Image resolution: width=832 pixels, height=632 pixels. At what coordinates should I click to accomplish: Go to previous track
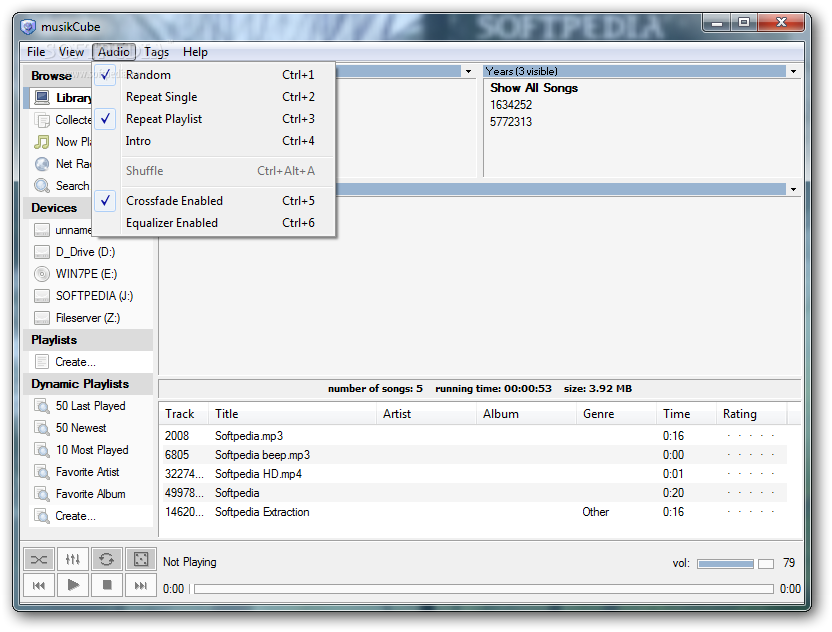click(x=39, y=585)
